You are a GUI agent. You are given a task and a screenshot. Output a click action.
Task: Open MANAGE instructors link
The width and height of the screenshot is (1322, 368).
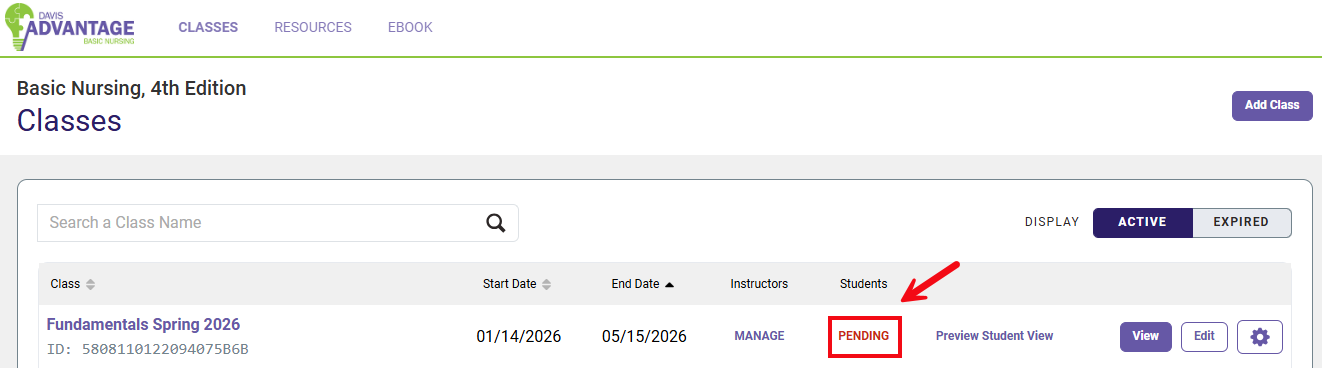pos(759,336)
